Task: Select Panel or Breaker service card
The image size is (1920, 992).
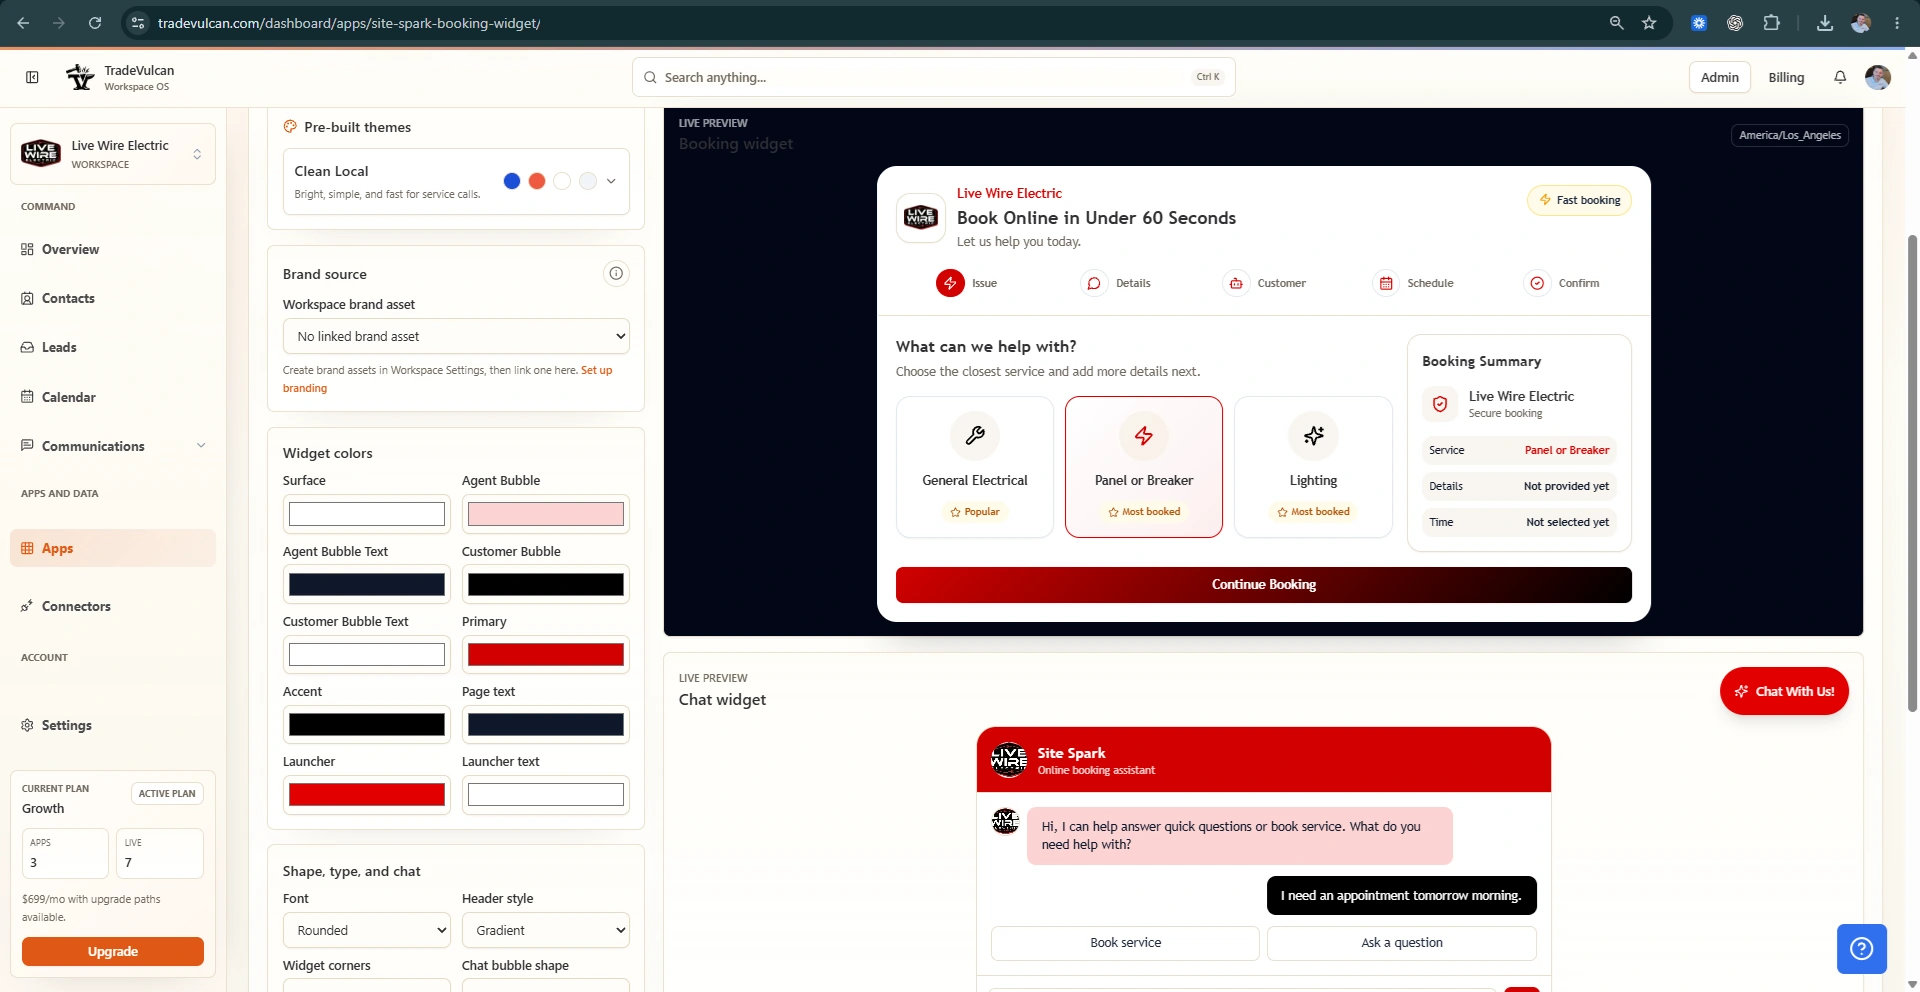Action: coord(1144,467)
